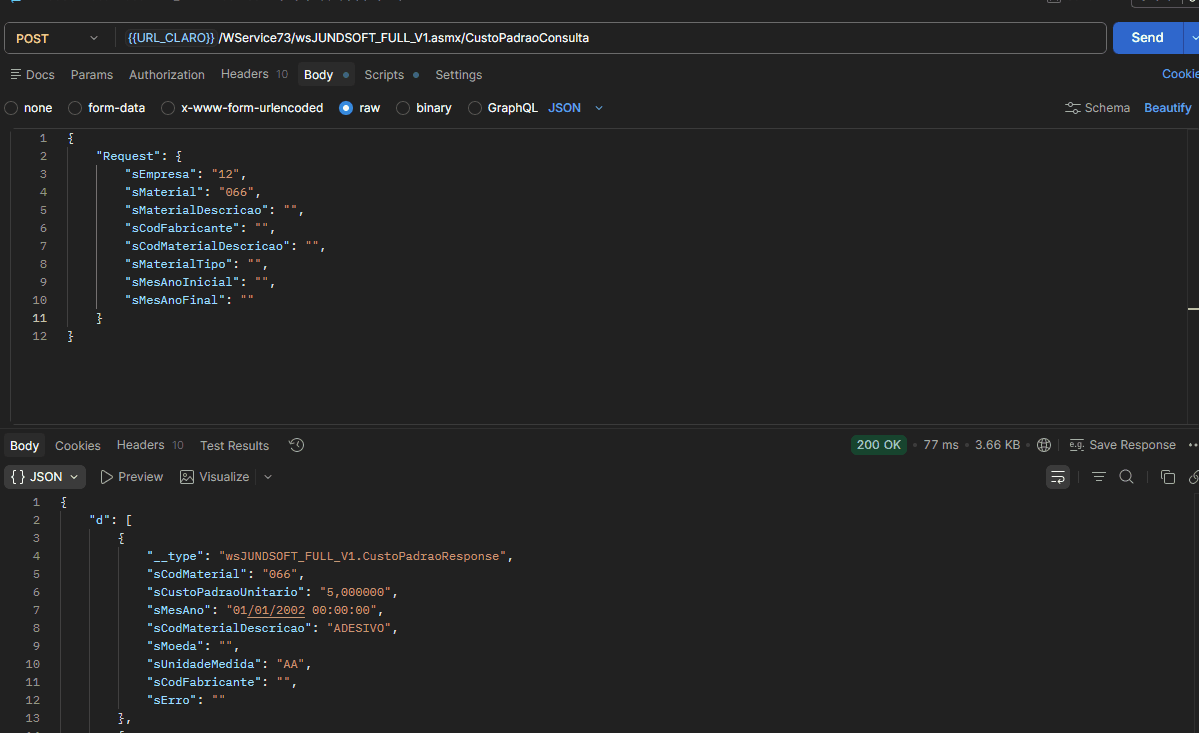
Task: Open the Scripts tab
Action: (x=391, y=74)
